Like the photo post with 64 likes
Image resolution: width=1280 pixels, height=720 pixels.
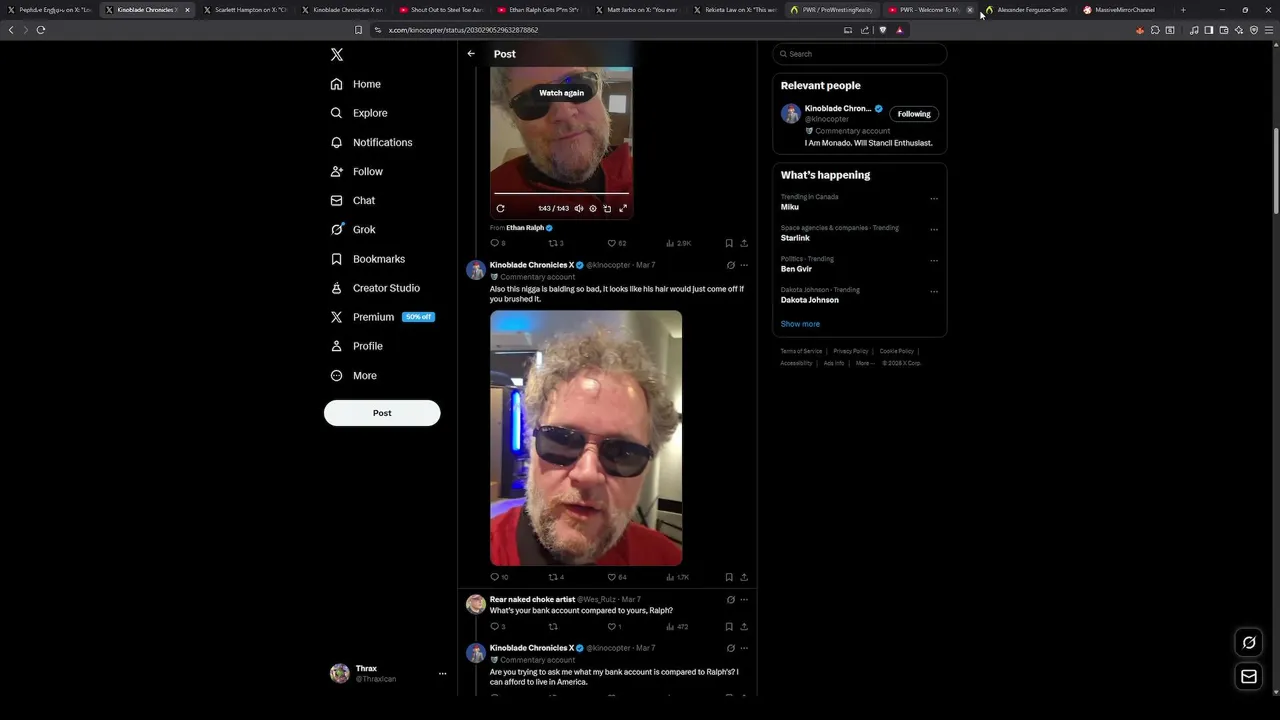pyautogui.click(x=617, y=577)
